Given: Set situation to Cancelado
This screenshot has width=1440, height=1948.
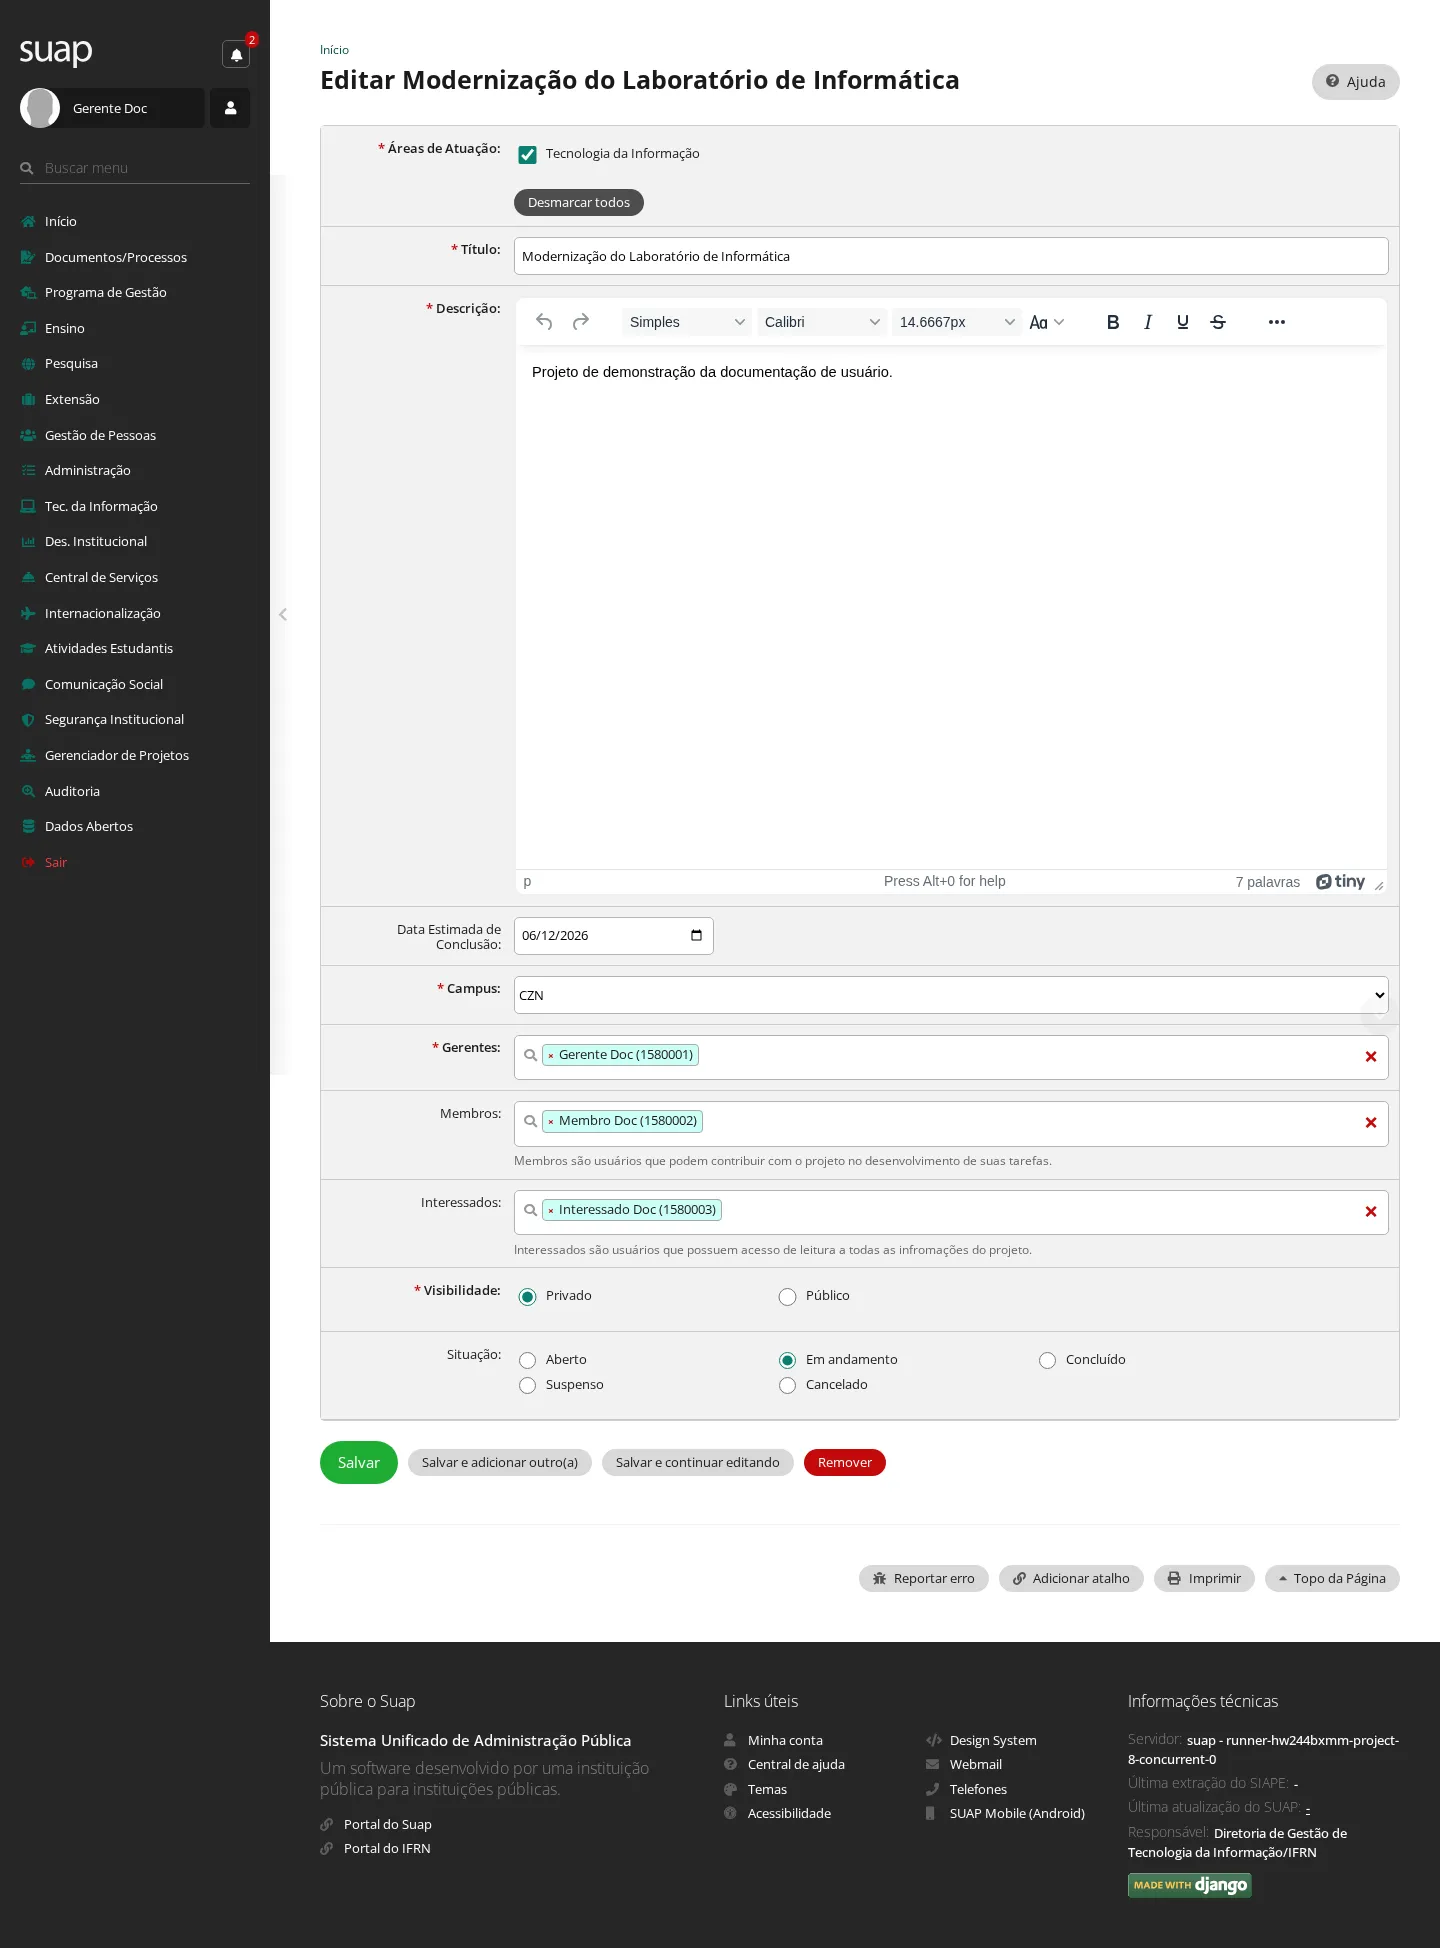Looking at the screenshot, I should tap(788, 1386).
